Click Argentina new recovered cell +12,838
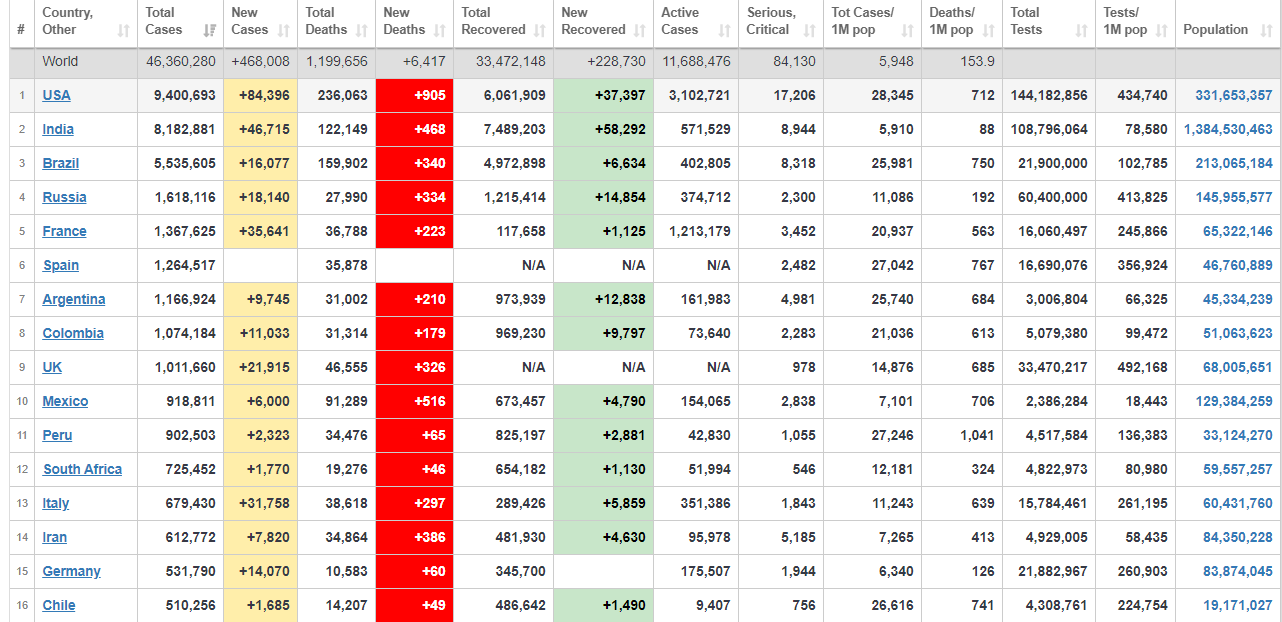Screen dimensions: 1282x622 point(603,299)
